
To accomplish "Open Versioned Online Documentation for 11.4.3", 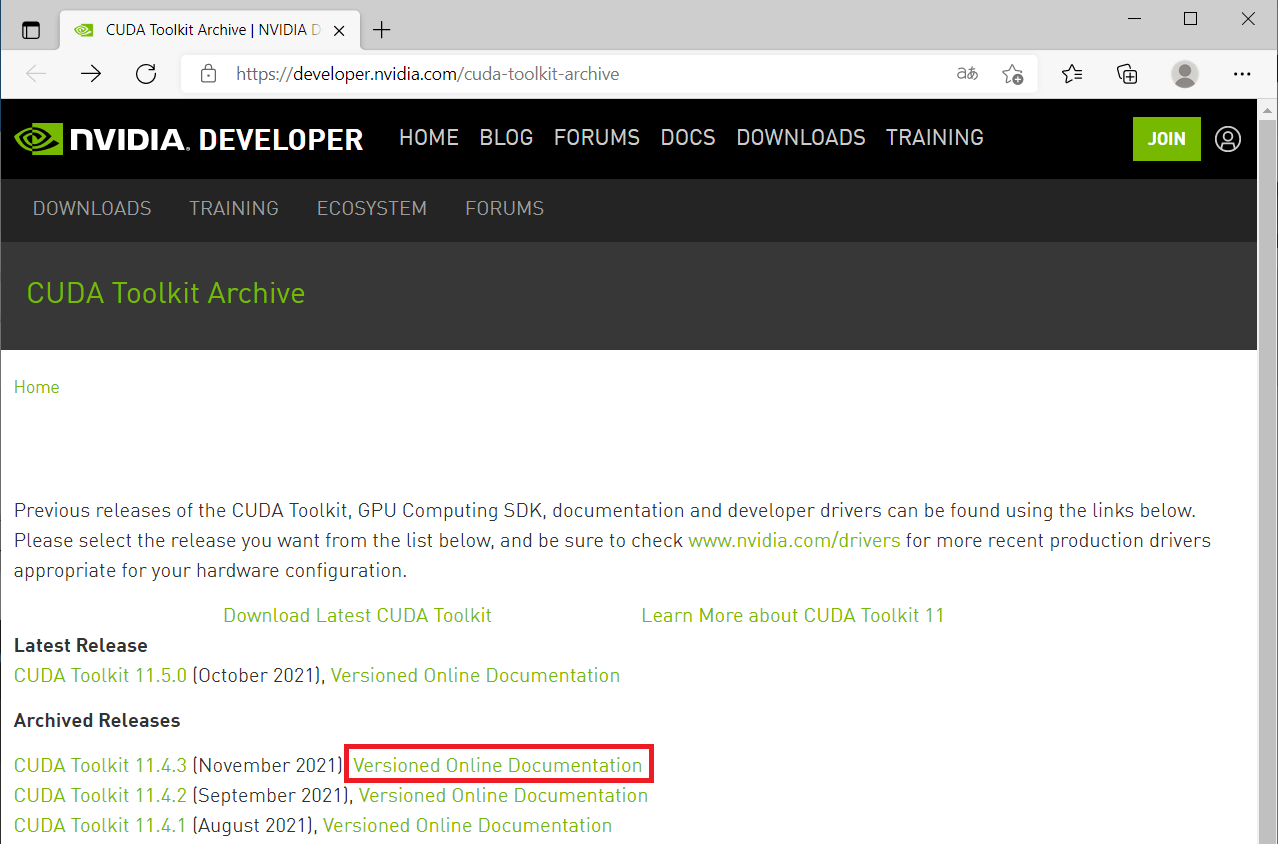I will click(498, 765).
